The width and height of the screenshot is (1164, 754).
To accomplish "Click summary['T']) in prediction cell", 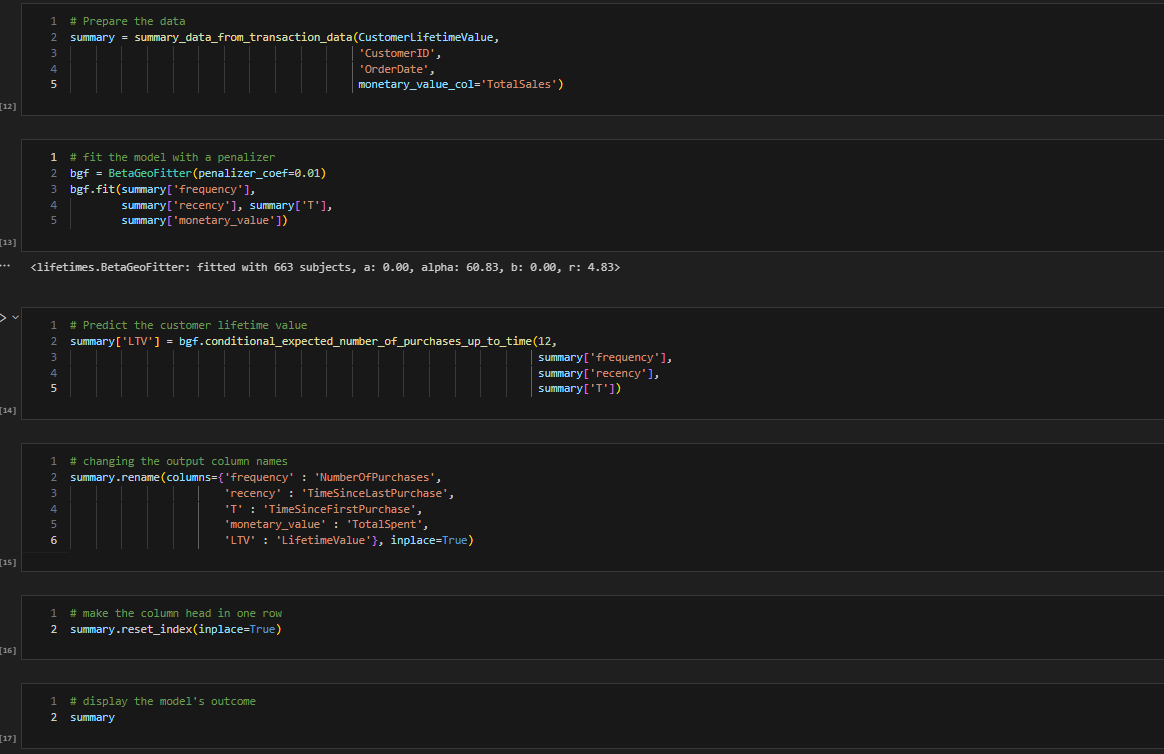I will [x=579, y=388].
